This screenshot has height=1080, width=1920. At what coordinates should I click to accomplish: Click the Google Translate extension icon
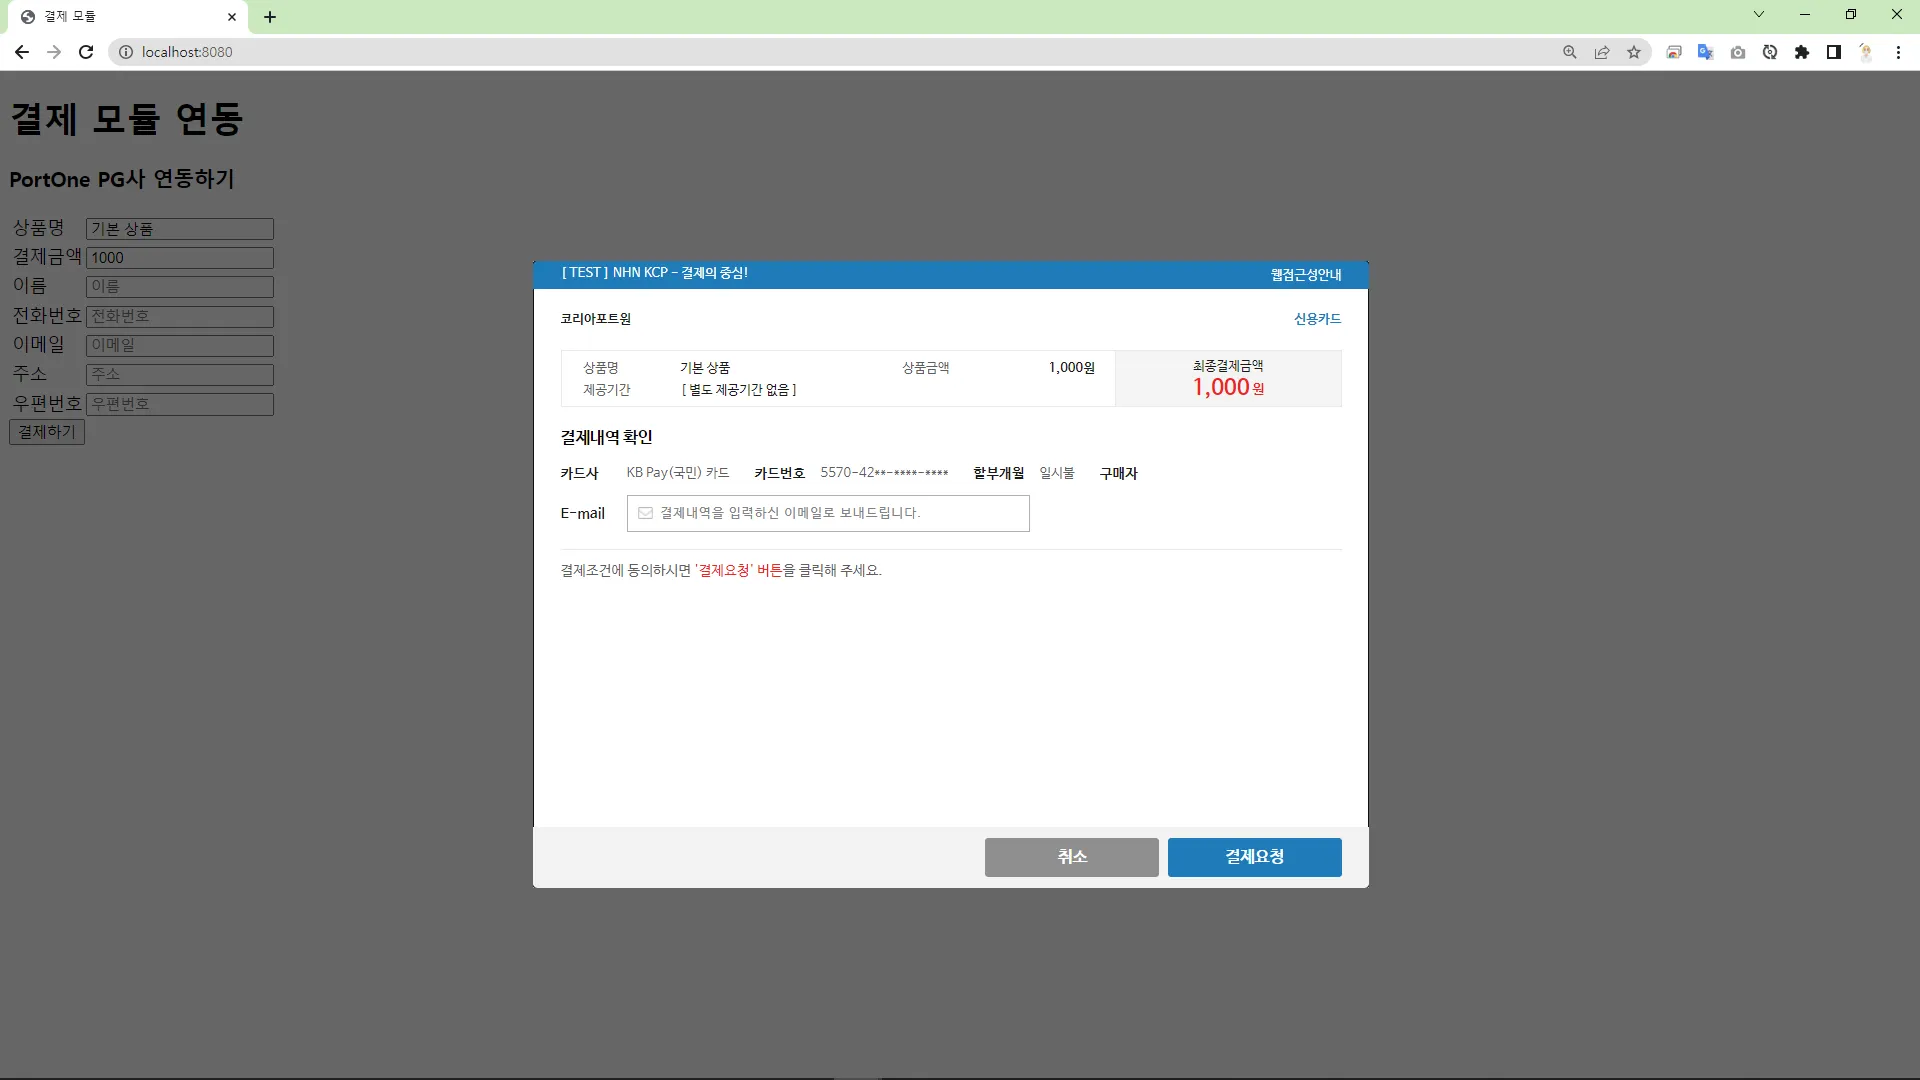[x=1705, y=52]
